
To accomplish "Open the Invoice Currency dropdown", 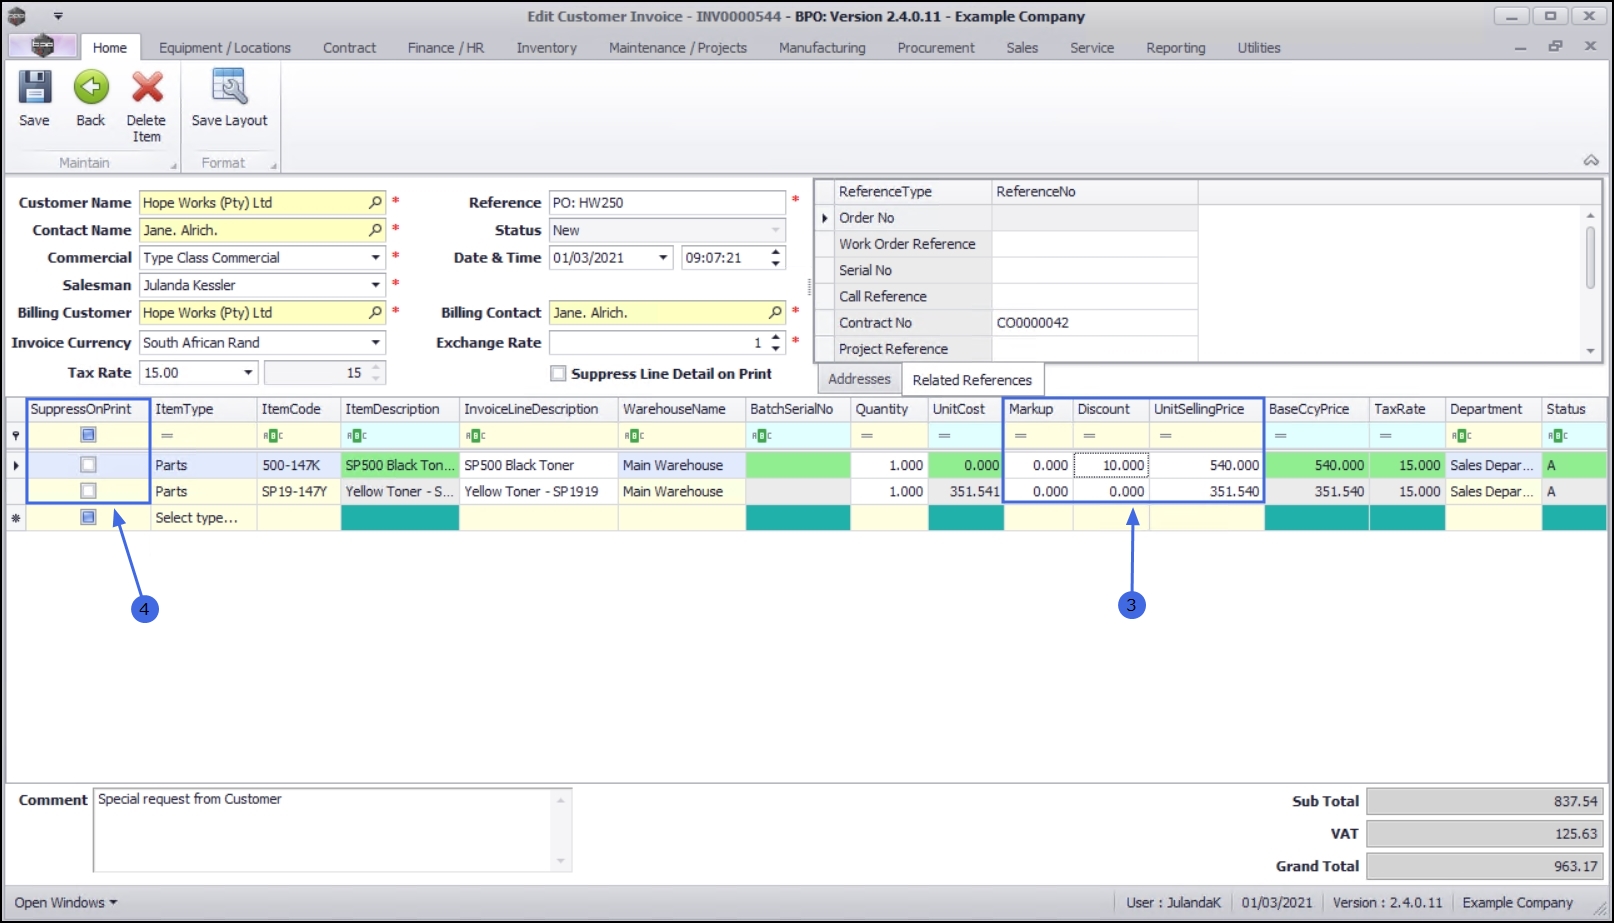I will pyautogui.click(x=376, y=342).
